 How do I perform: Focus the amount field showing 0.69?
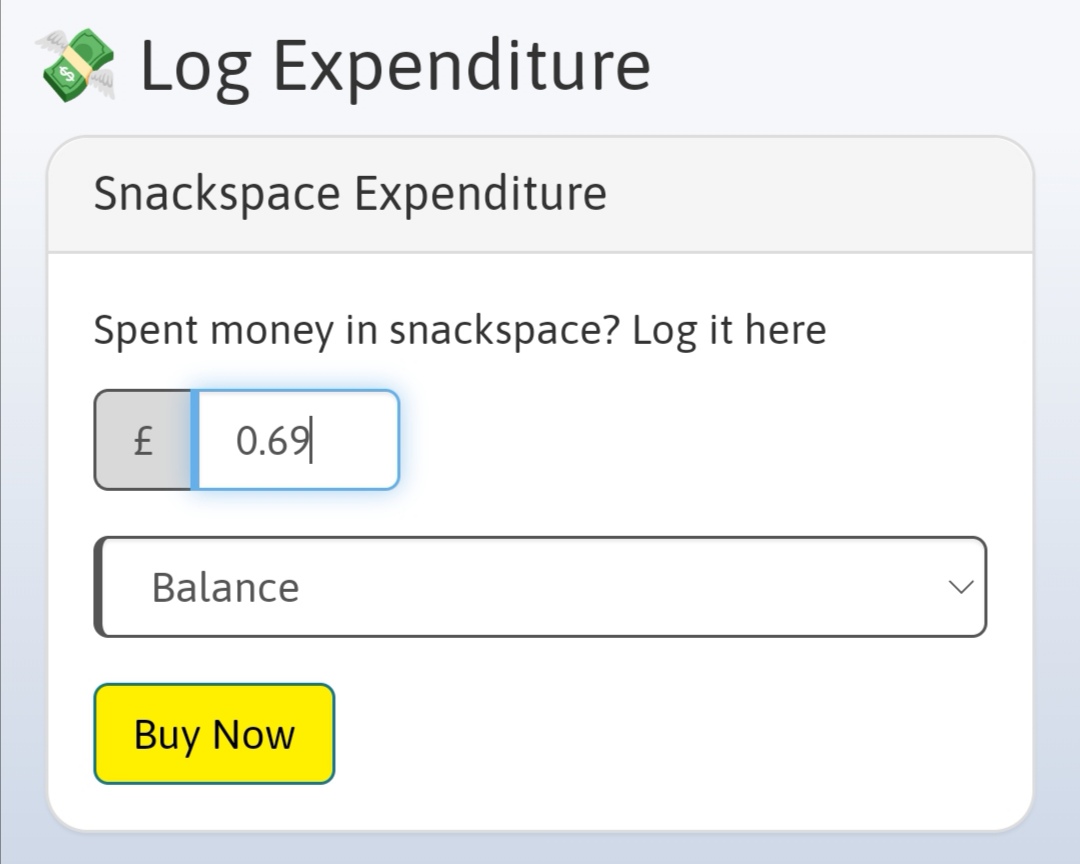tap(295, 440)
